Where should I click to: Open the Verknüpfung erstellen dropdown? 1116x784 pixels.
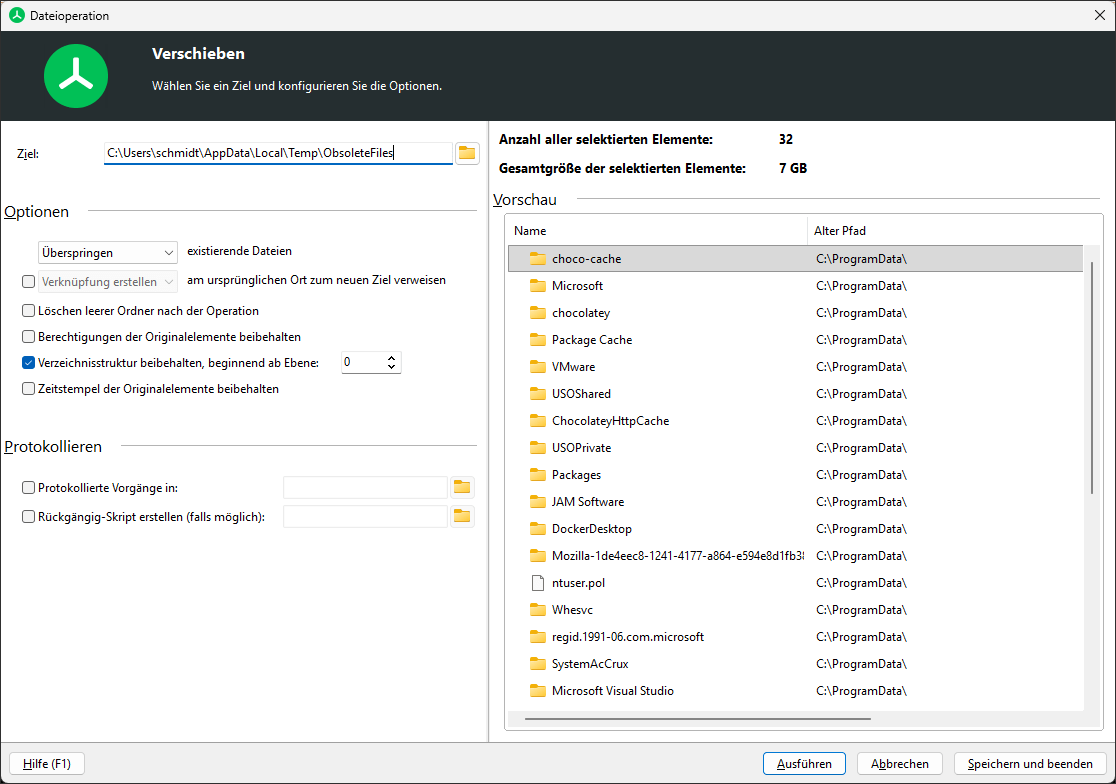coord(107,282)
